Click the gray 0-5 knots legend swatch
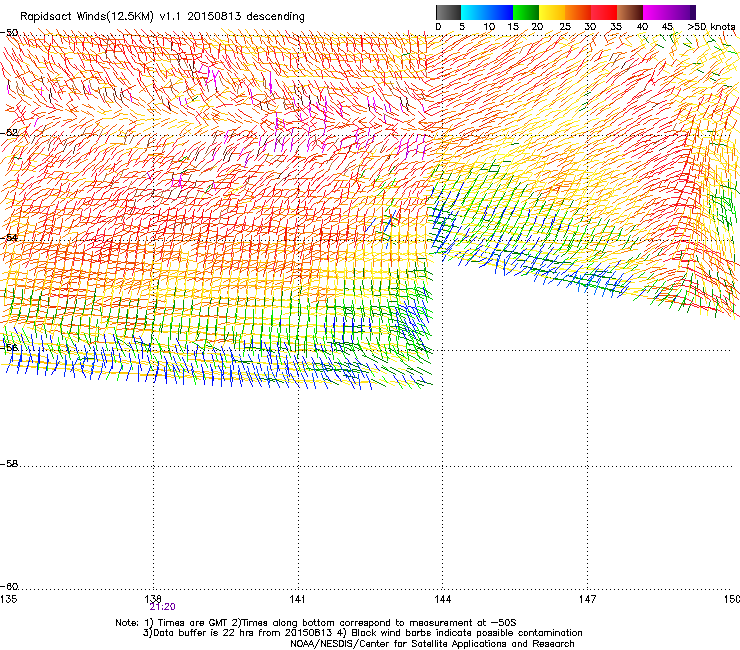This screenshot has height=650, width=740. coord(448,12)
